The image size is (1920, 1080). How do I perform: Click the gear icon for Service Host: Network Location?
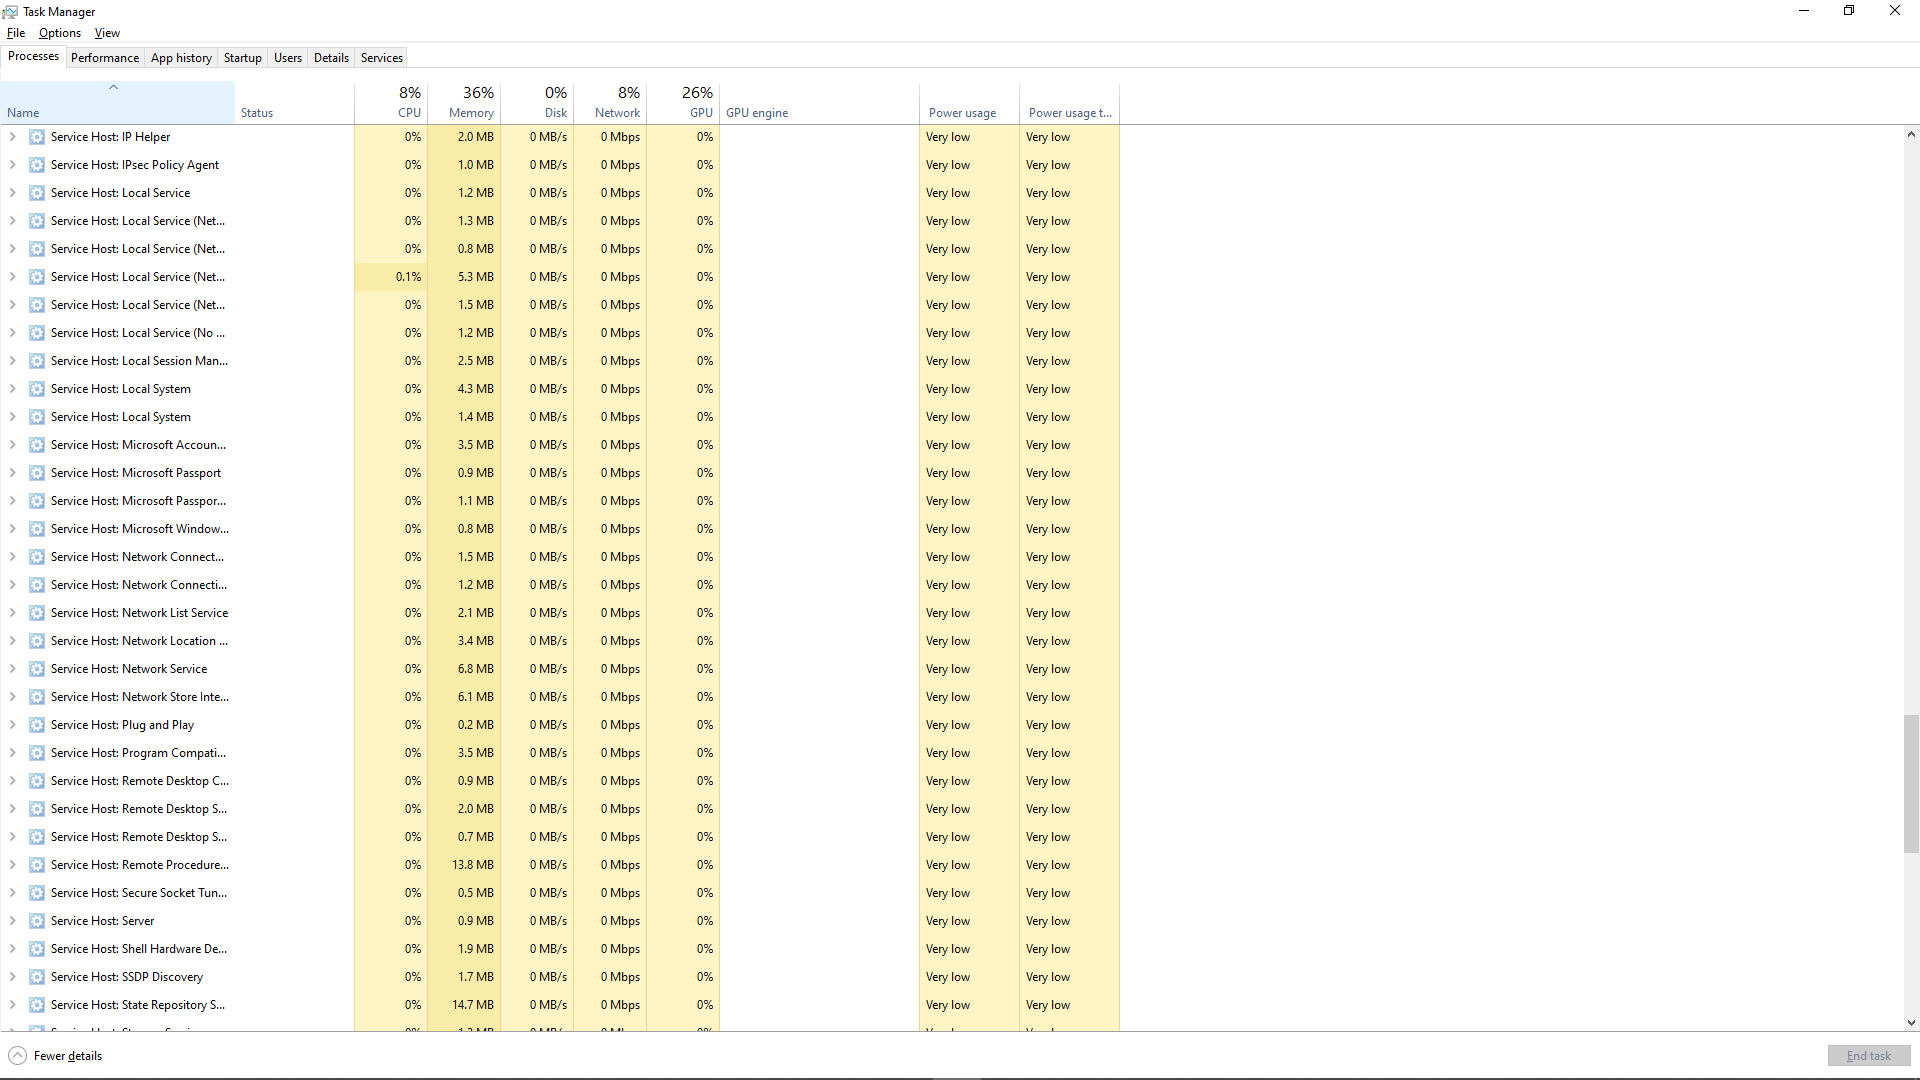coord(37,641)
